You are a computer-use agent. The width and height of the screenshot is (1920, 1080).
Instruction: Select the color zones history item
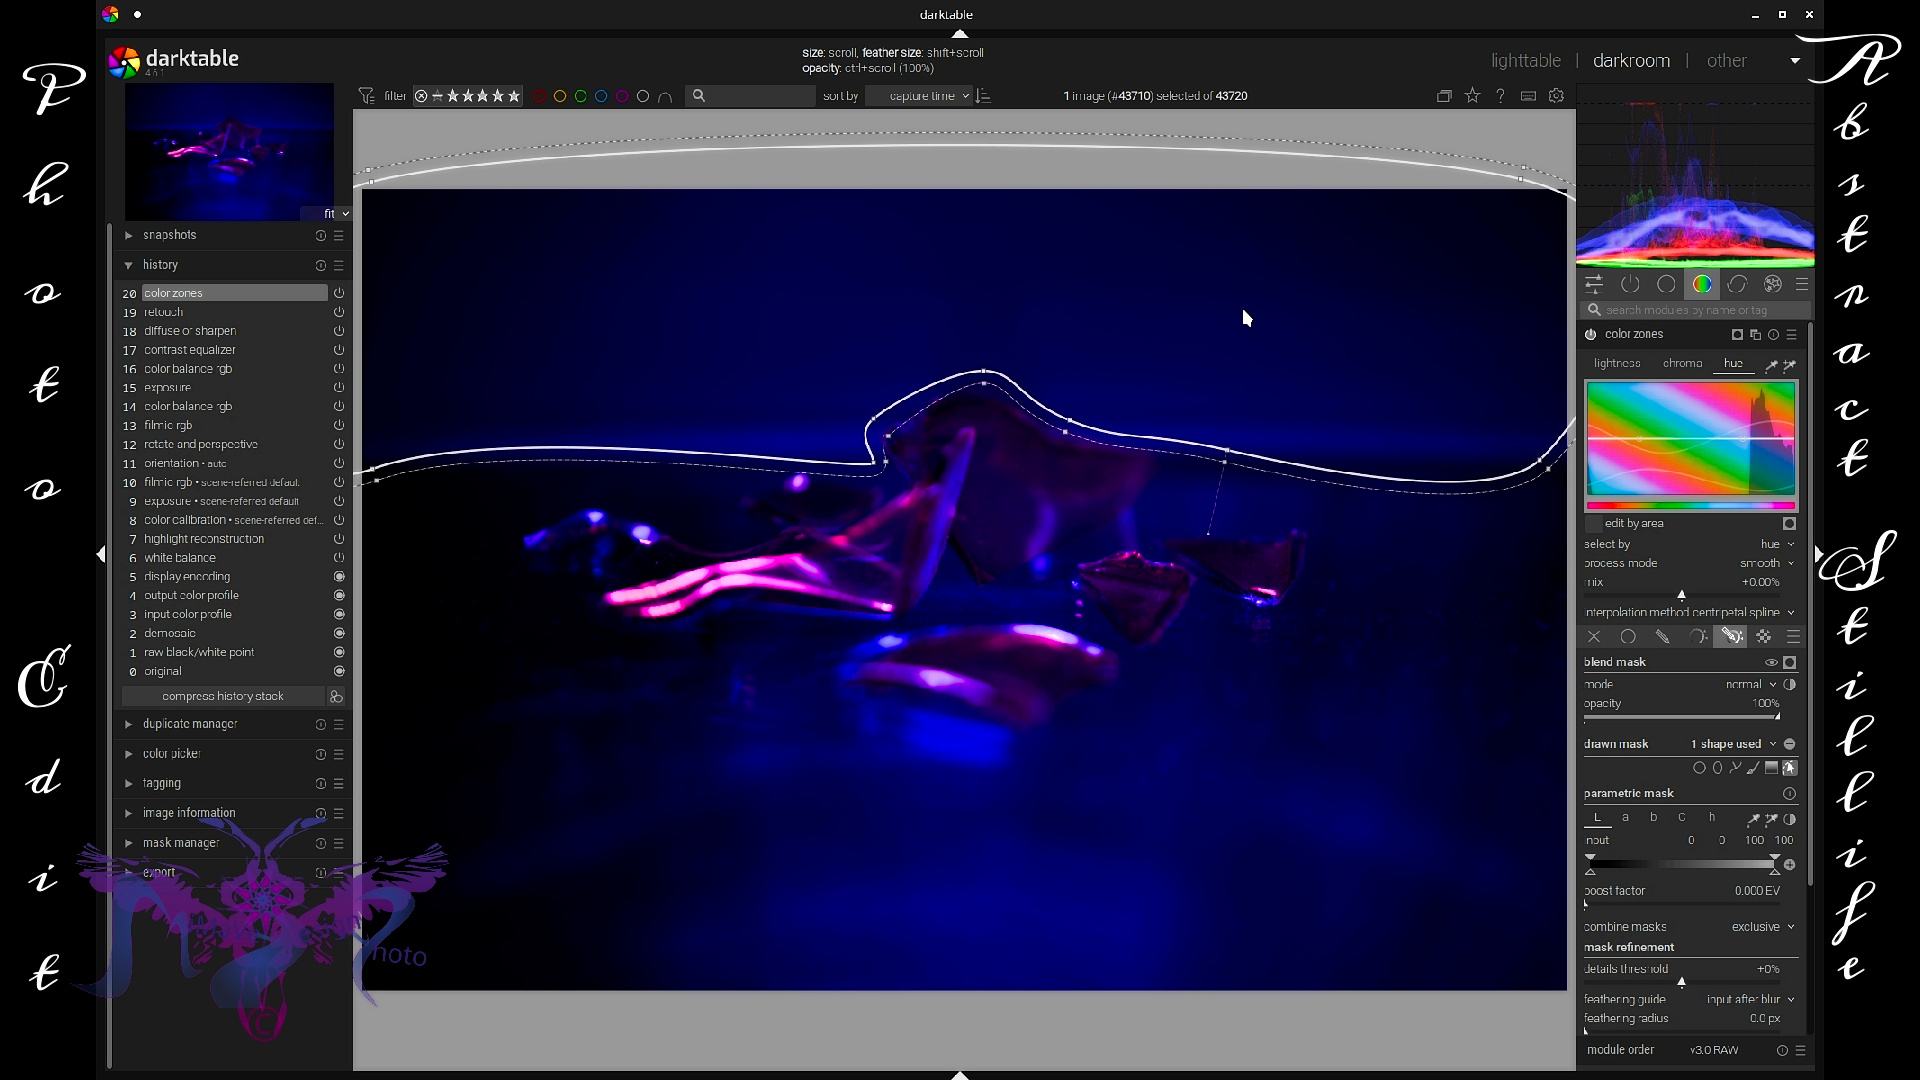[234, 293]
